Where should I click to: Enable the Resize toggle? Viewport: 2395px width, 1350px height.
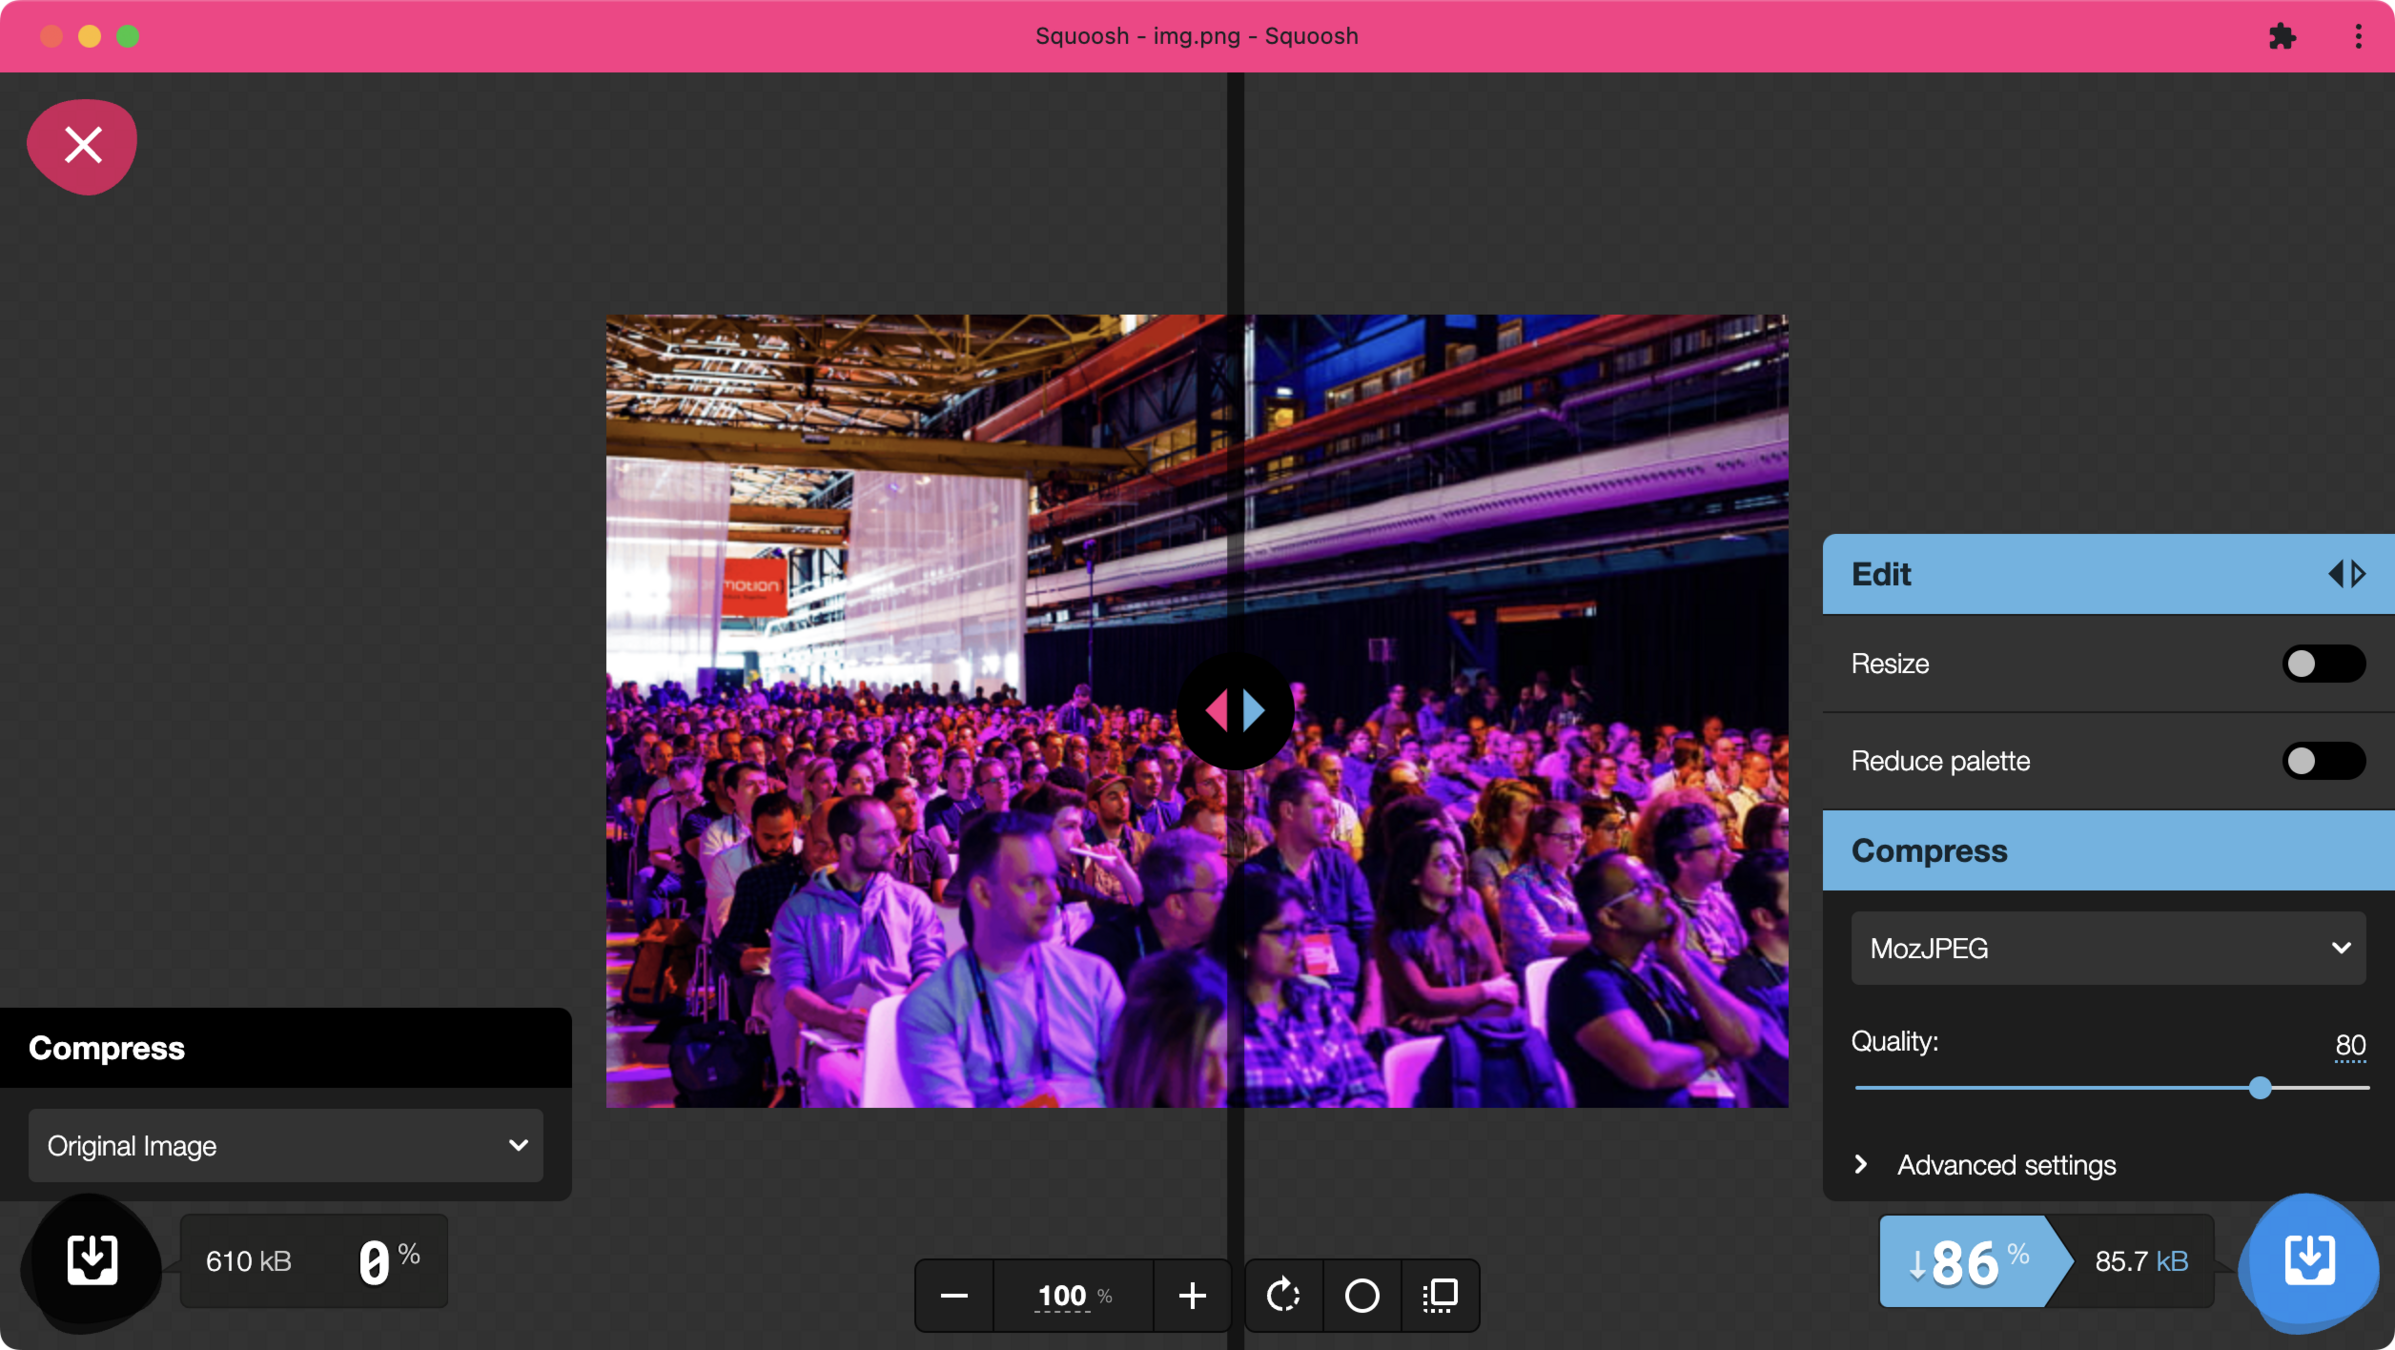tap(2322, 664)
